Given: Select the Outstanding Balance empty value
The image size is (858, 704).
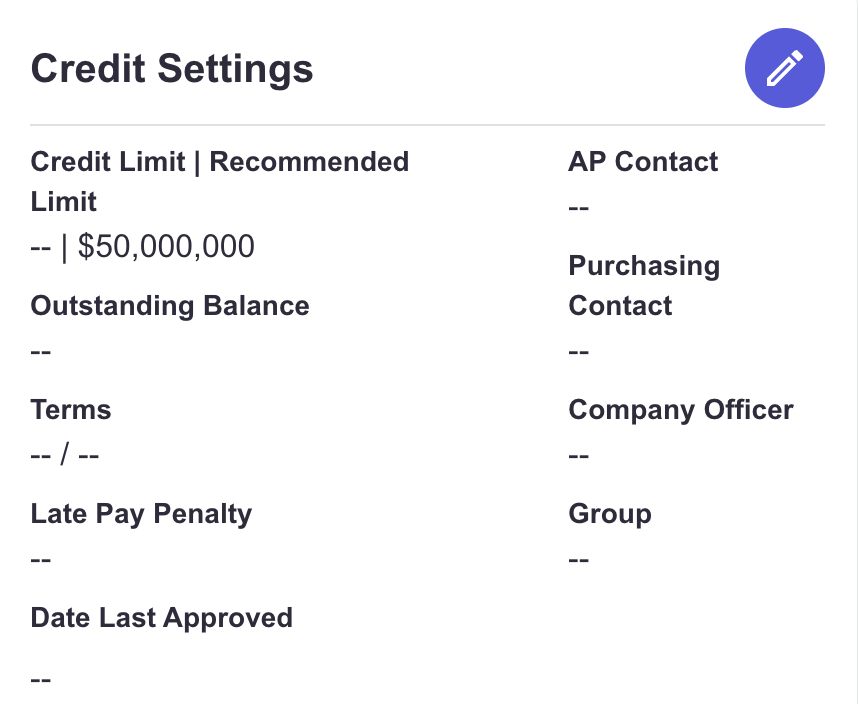Looking at the screenshot, I should pyautogui.click(x=40, y=351).
